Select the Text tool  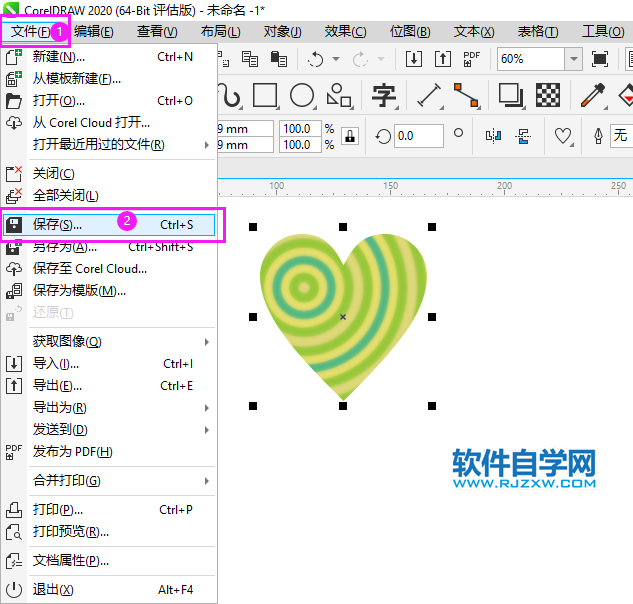tap(383, 96)
